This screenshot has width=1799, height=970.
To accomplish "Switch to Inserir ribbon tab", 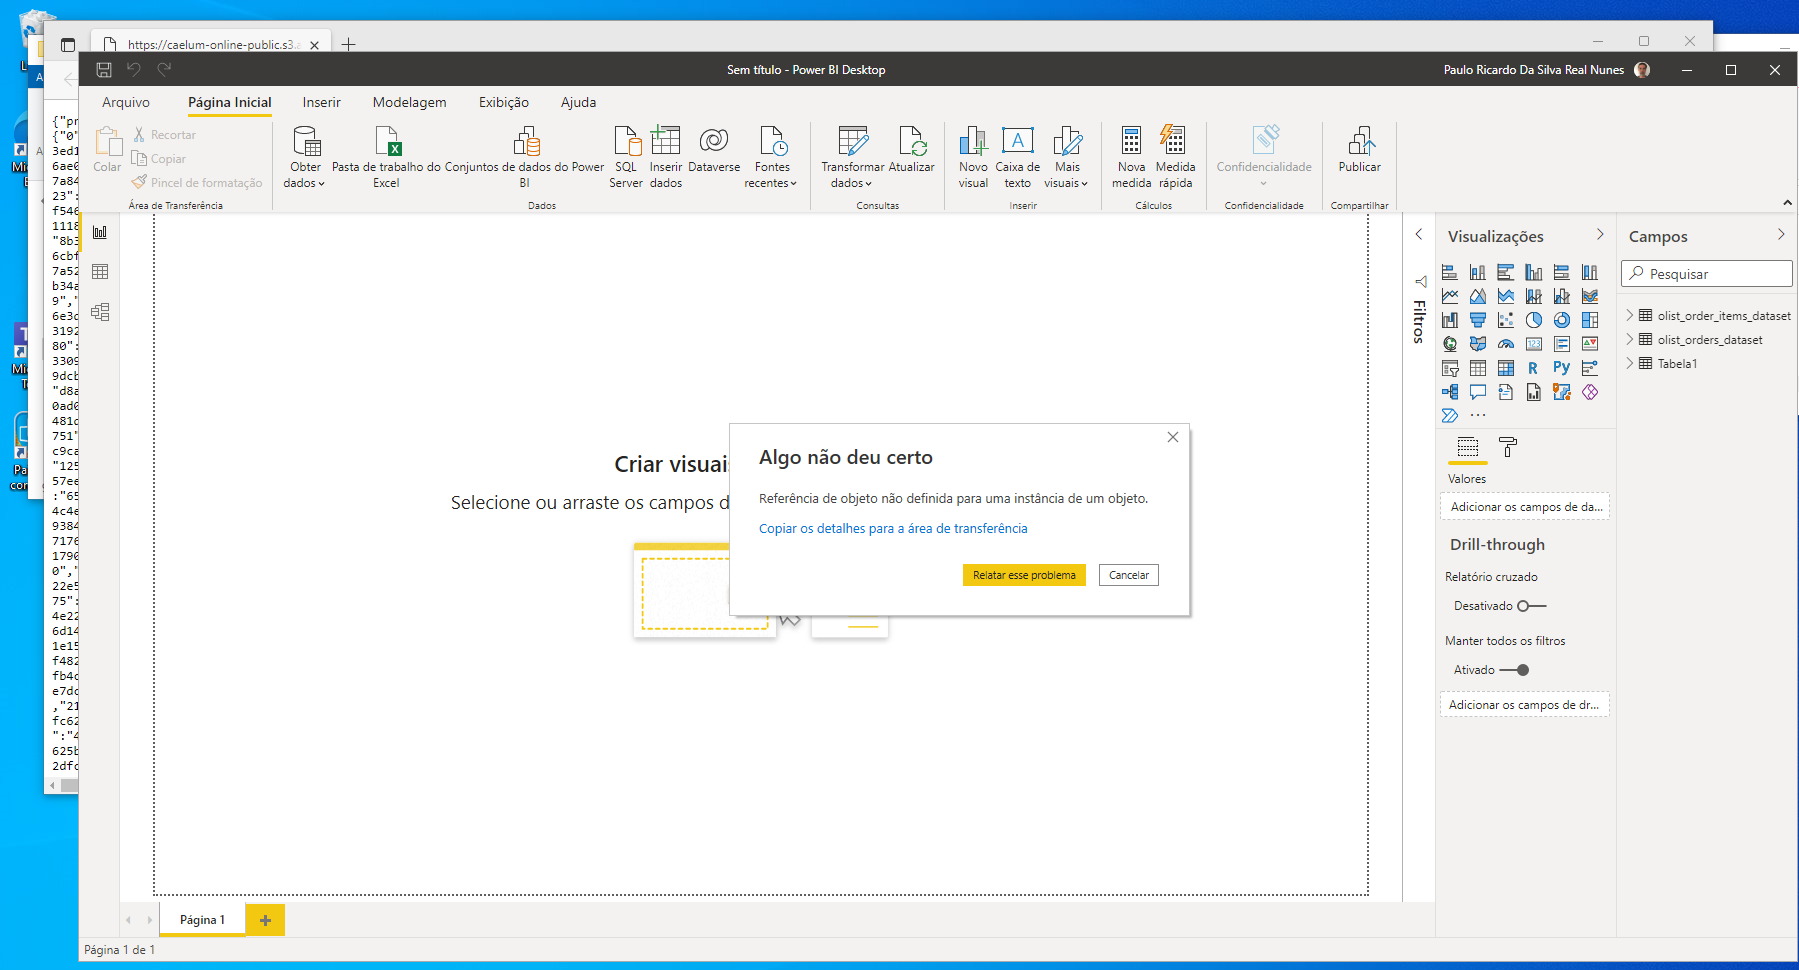I will (x=321, y=102).
